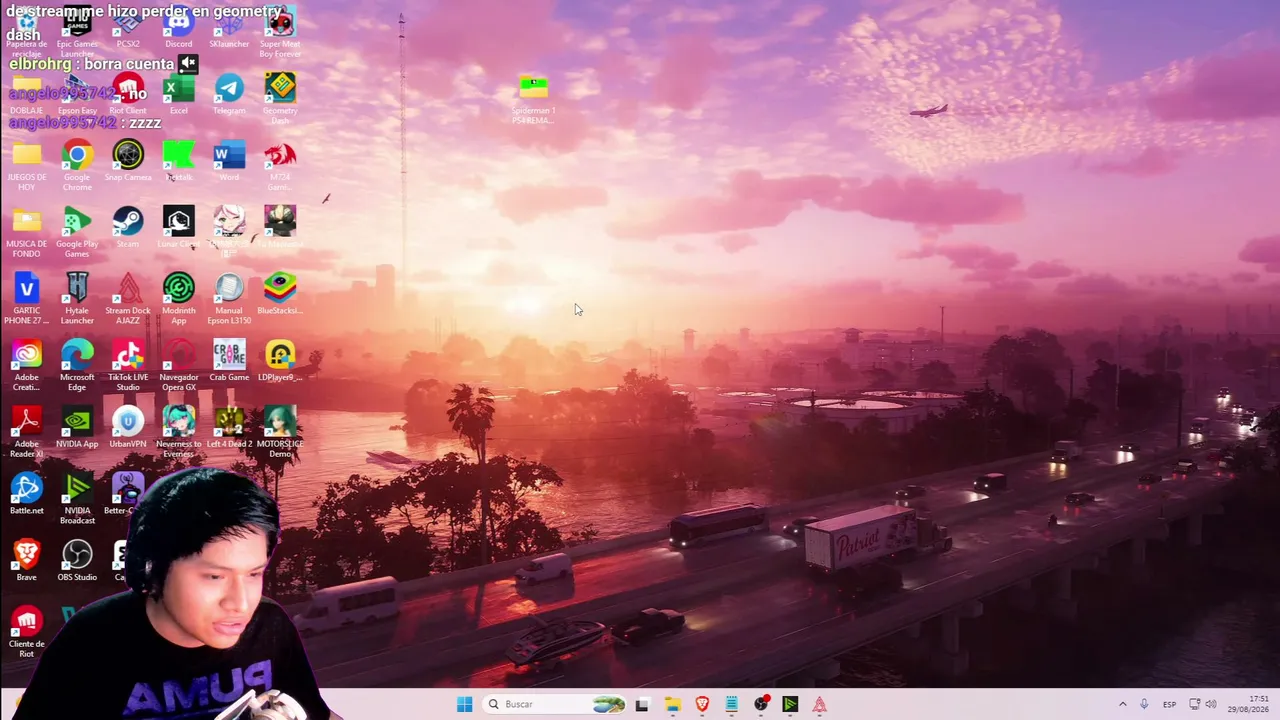This screenshot has height=720, width=1280.
Task: Select the MOTORSLICE Demo shortcut
Action: [280, 432]
